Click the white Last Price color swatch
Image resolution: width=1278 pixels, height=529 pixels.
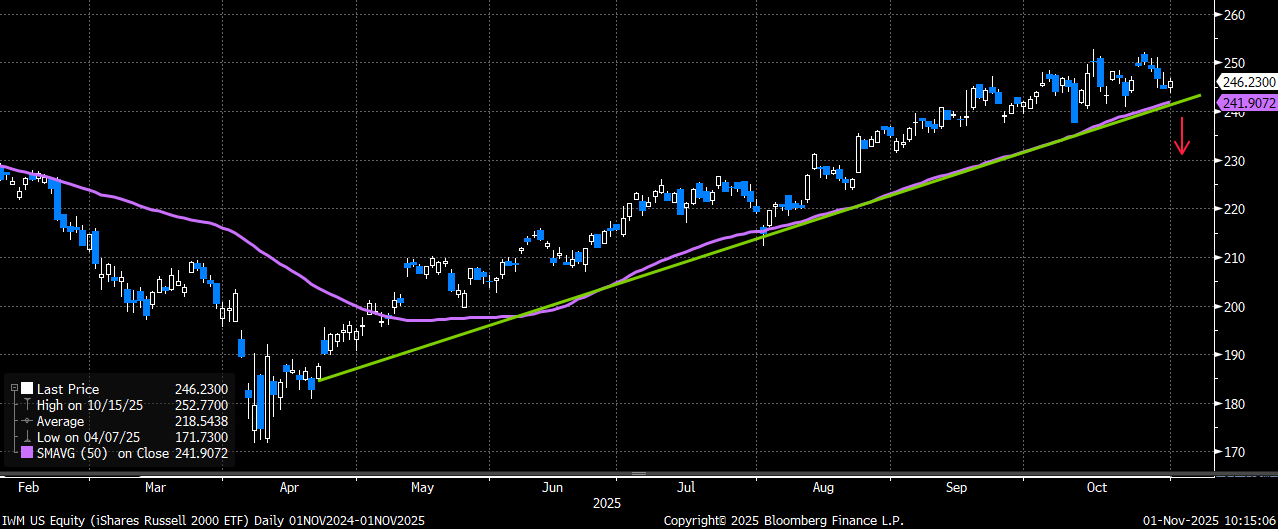pyautogui.click(x=27, y=389)
